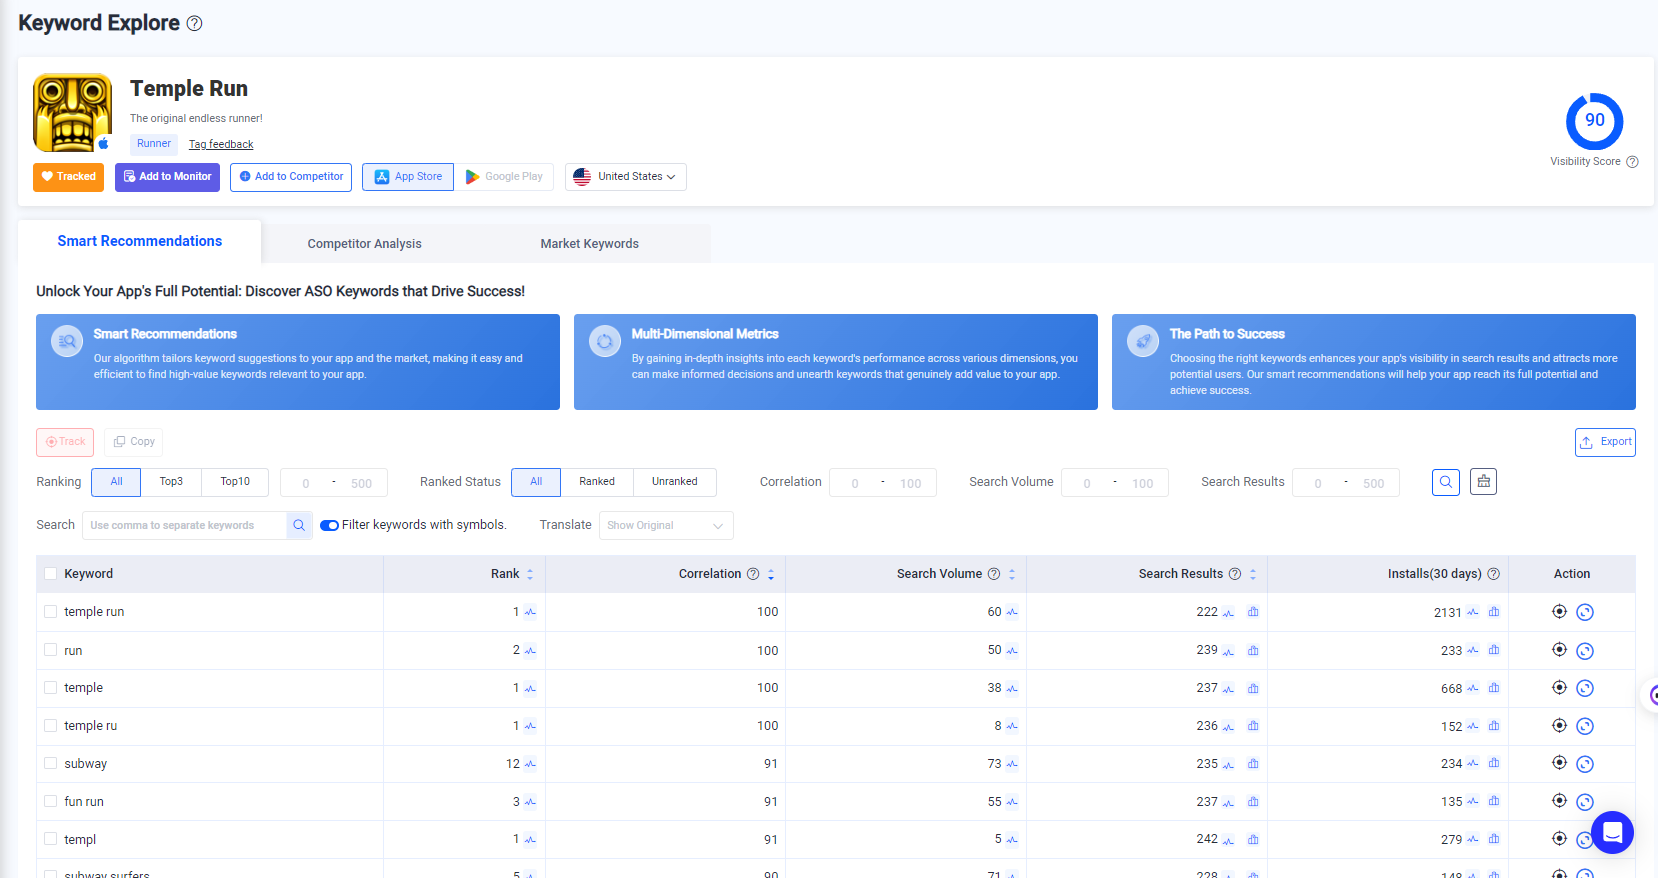The height and width of the screenshot is (878, 1658).
Task: Select Ranked status filter
Action: 597,482
